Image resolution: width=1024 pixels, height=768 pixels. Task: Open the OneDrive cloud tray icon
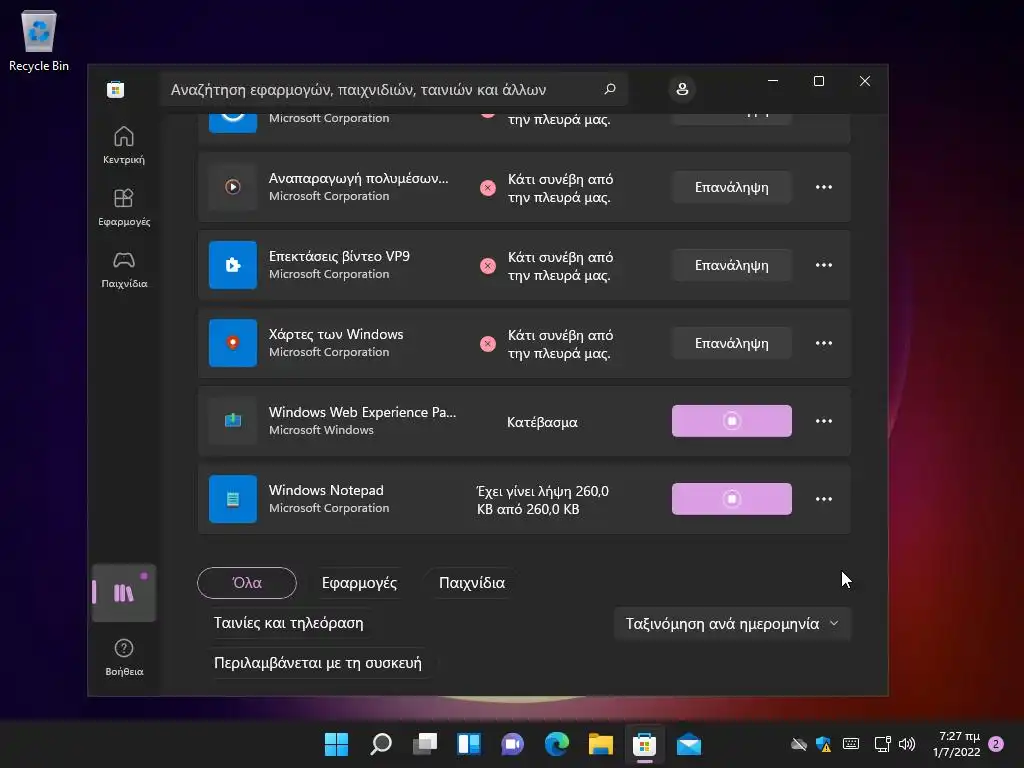798,744
